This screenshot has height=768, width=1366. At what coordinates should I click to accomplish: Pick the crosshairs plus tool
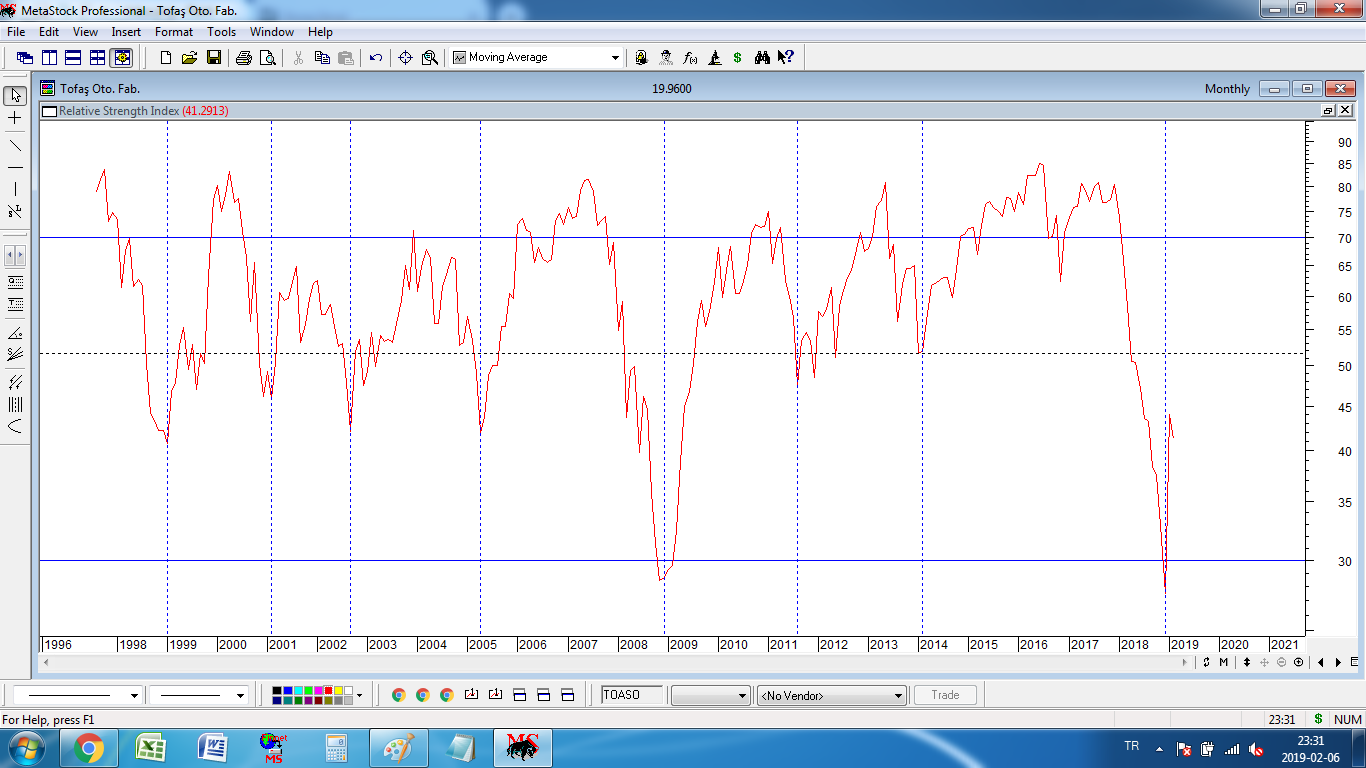15,119
